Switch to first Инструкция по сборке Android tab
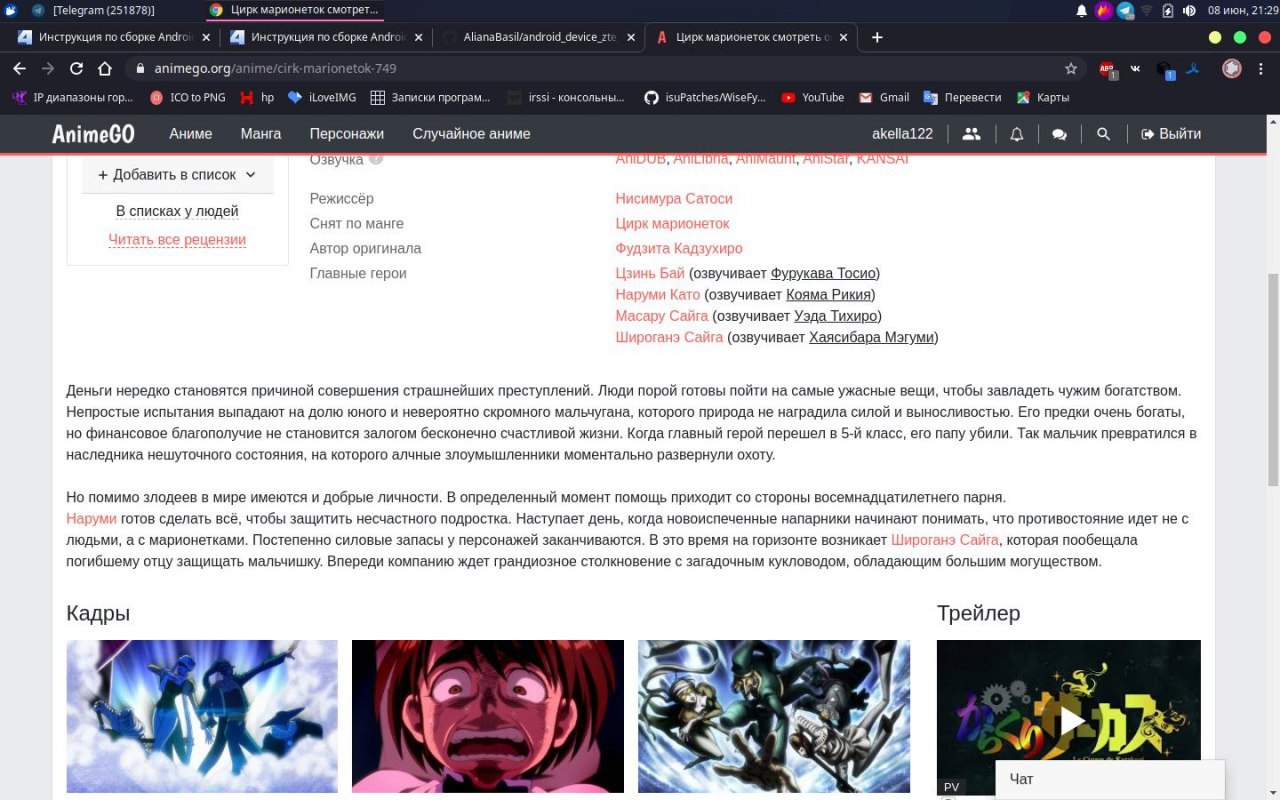1280x800 pixels. pyautogui.click(x=113, y=37)
